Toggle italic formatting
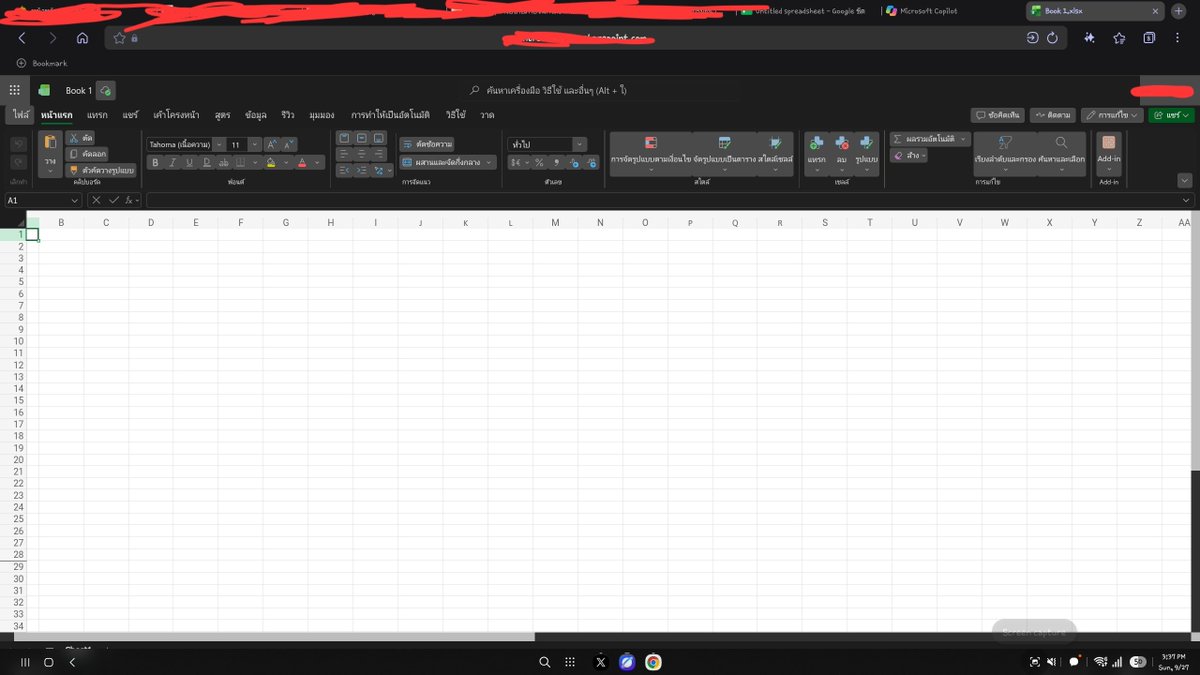Screen dimensions: 1200x675 (172, 162)
